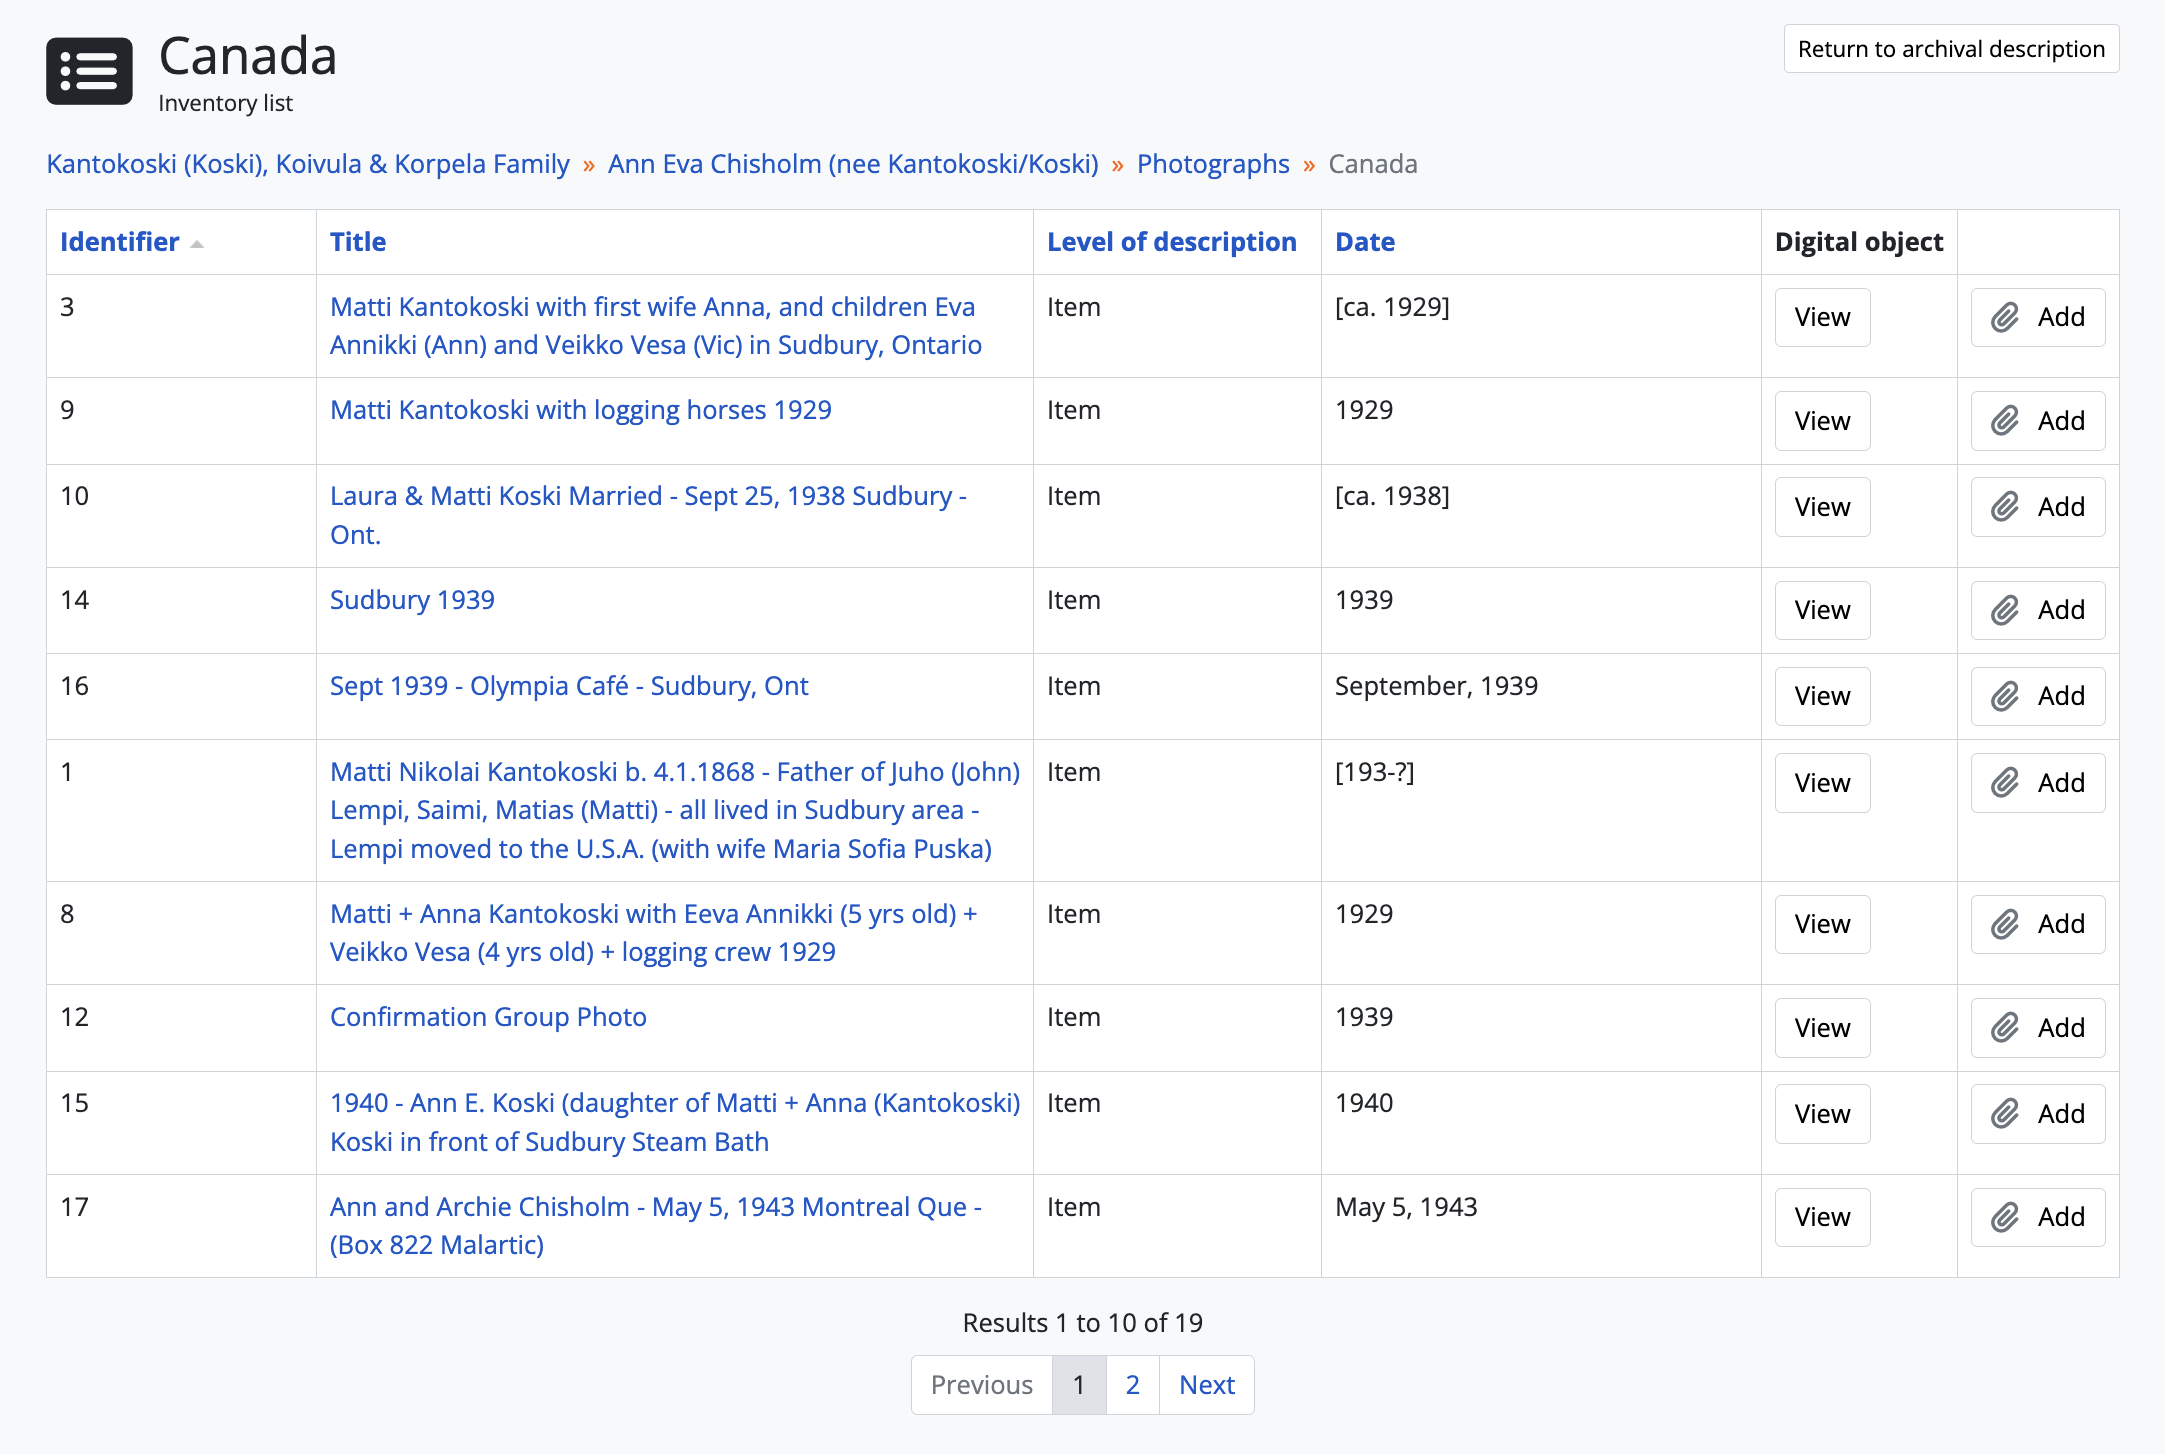The height and width of the screenshot is (1454, 2165).
Task: Click the inventory list icon beside Canada
Action: pyautogui.click(x=89, y=71)
